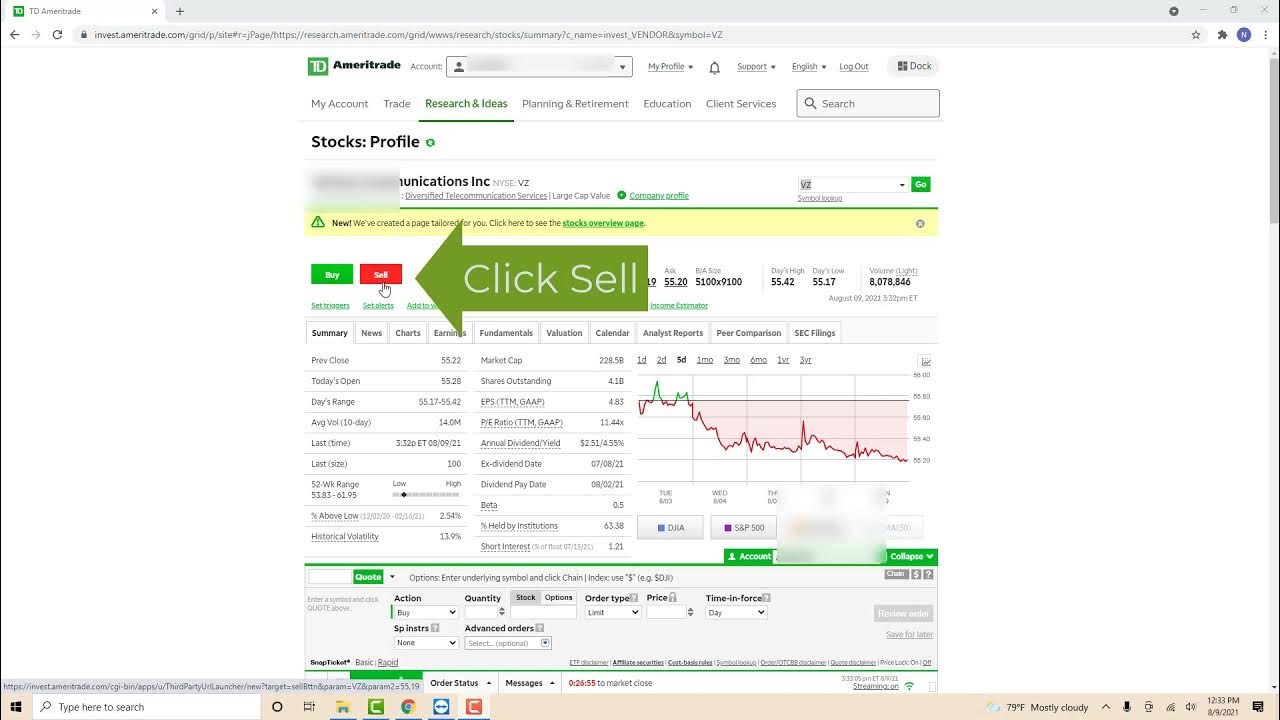Open the English language dropdown
Image resolution: width=1280 pixels, height=720 pixels.
coord(808,67)
